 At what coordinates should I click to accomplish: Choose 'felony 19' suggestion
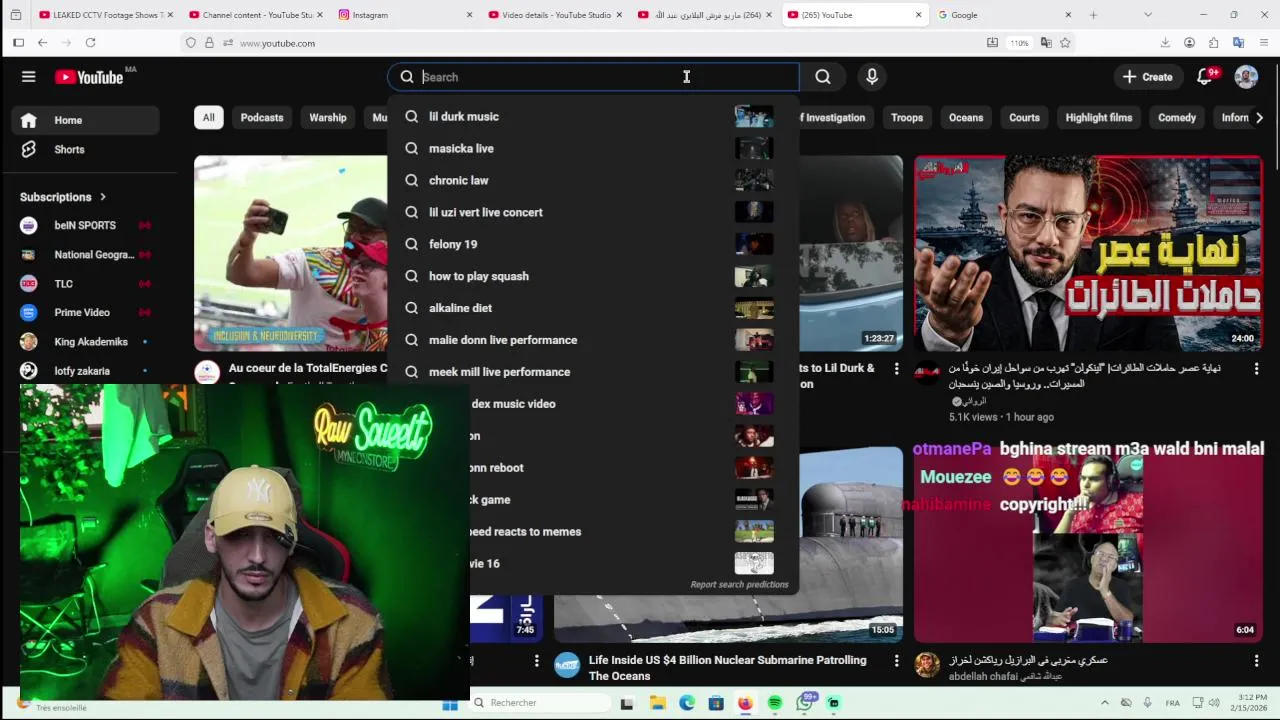(x=593, y=244)
